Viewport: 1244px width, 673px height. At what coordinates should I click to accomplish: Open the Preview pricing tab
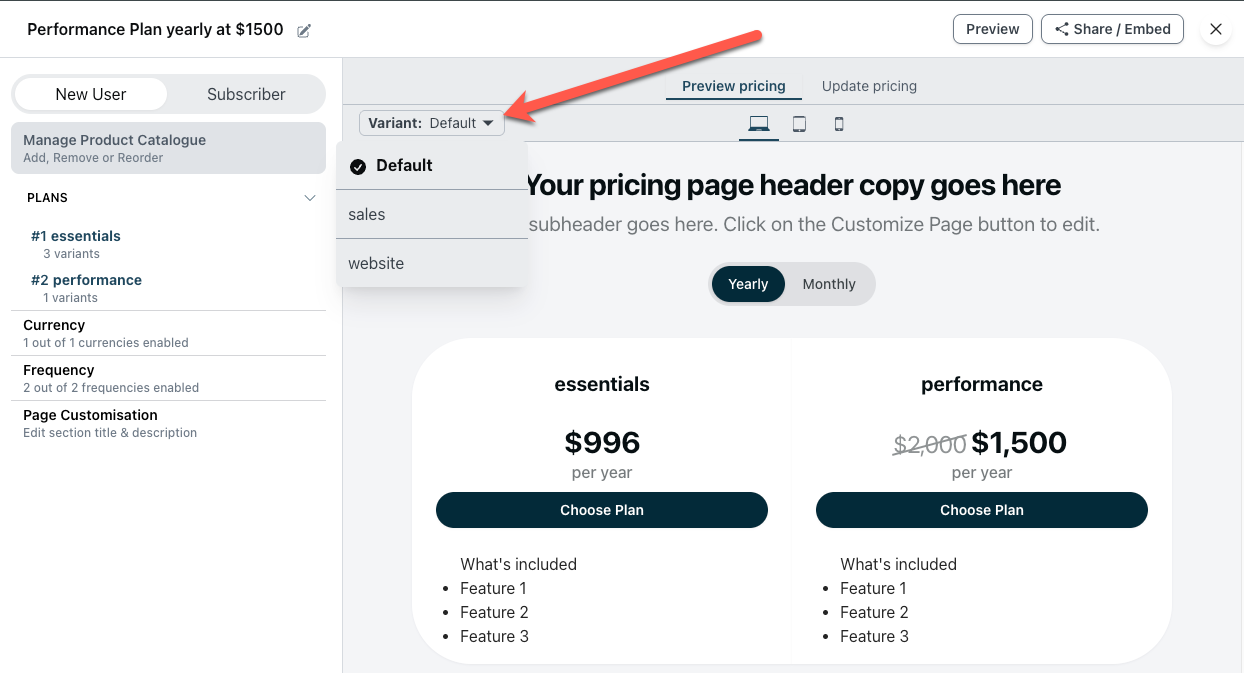coord(734,86)
